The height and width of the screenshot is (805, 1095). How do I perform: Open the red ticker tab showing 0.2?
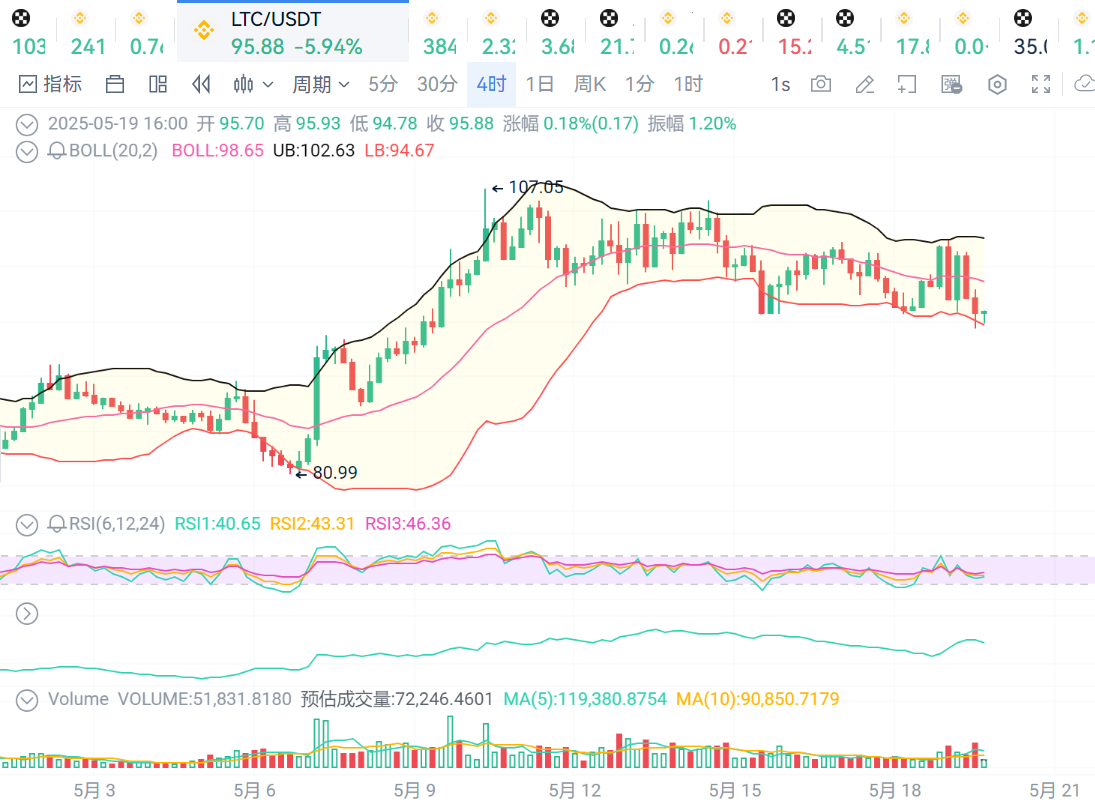735,32
